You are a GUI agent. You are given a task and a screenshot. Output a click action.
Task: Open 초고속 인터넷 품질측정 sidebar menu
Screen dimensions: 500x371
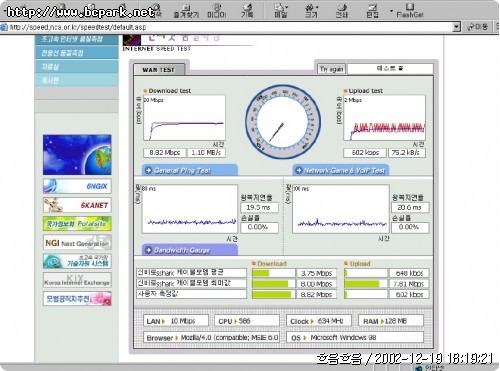(x=77, y=39)
